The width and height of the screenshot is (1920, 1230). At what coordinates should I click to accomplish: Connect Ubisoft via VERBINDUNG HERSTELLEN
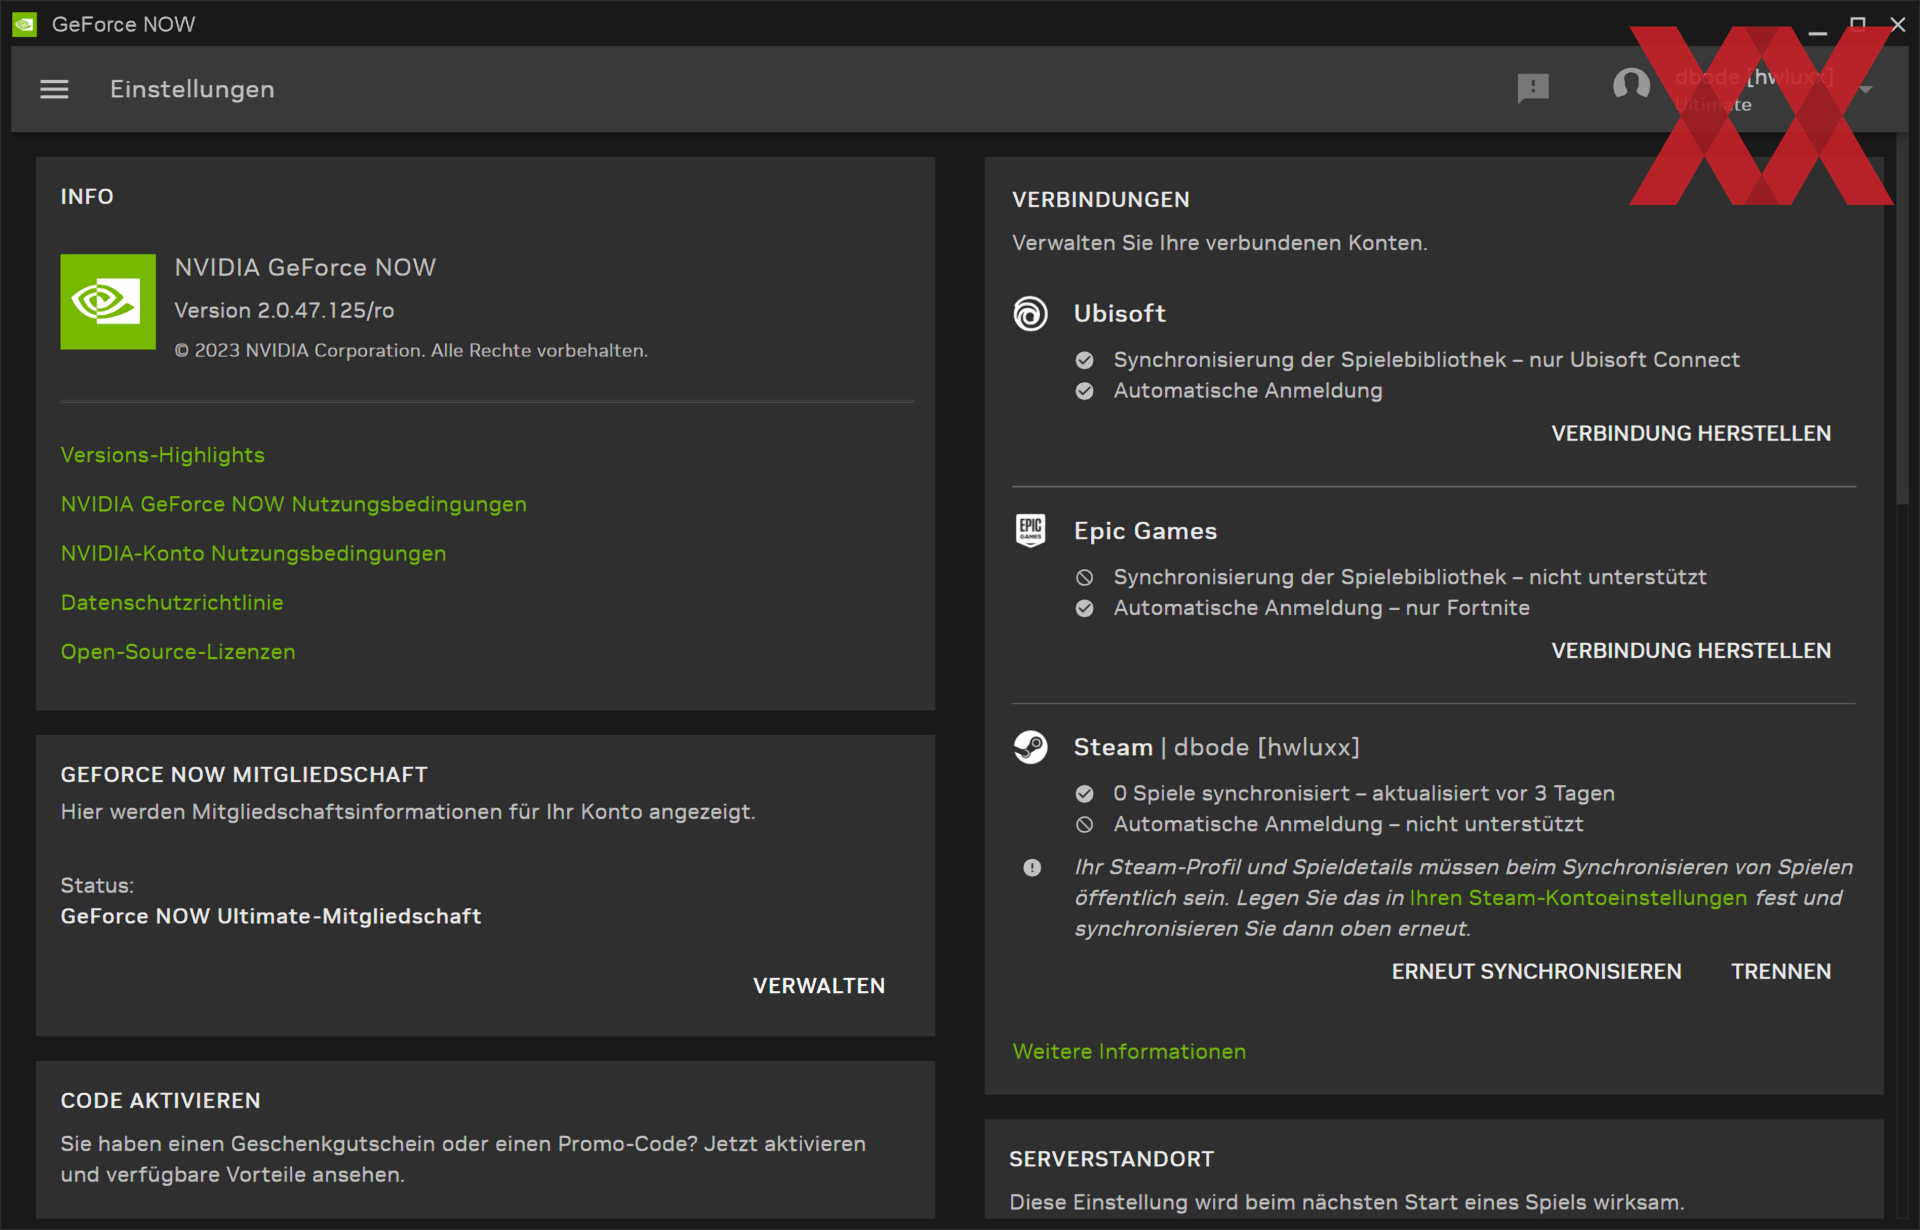[x=1691, y=433]
